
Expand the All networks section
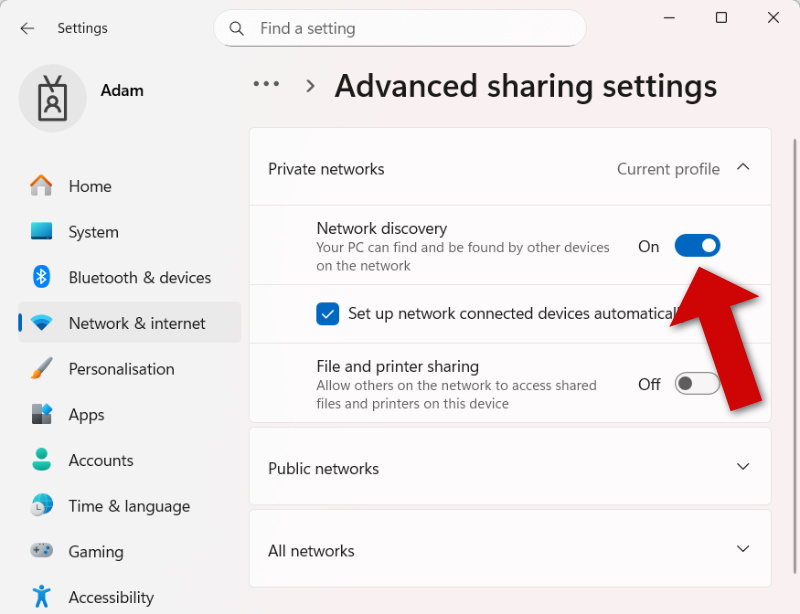743,549
